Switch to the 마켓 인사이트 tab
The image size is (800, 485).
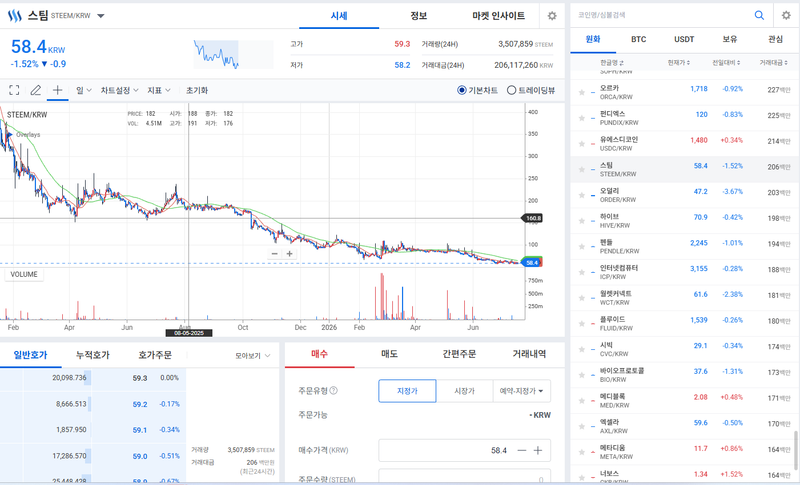coord(498,16)
